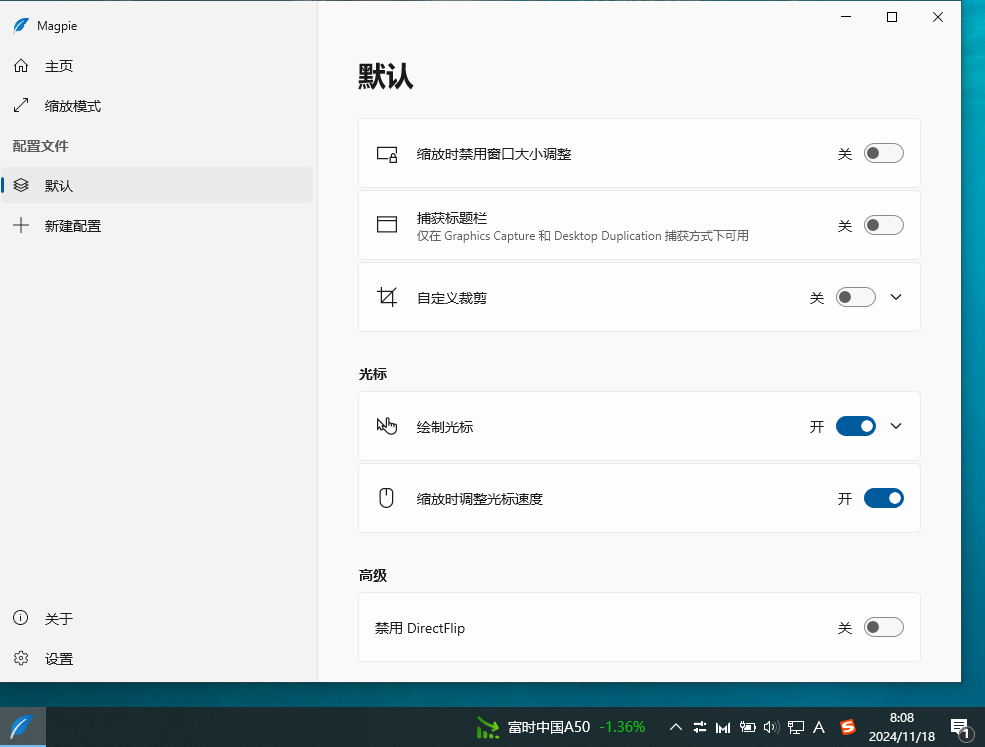
Task: Expand the 自定义裁剪 options chevron
Action: pyautogui.click(x=896, y=297)
